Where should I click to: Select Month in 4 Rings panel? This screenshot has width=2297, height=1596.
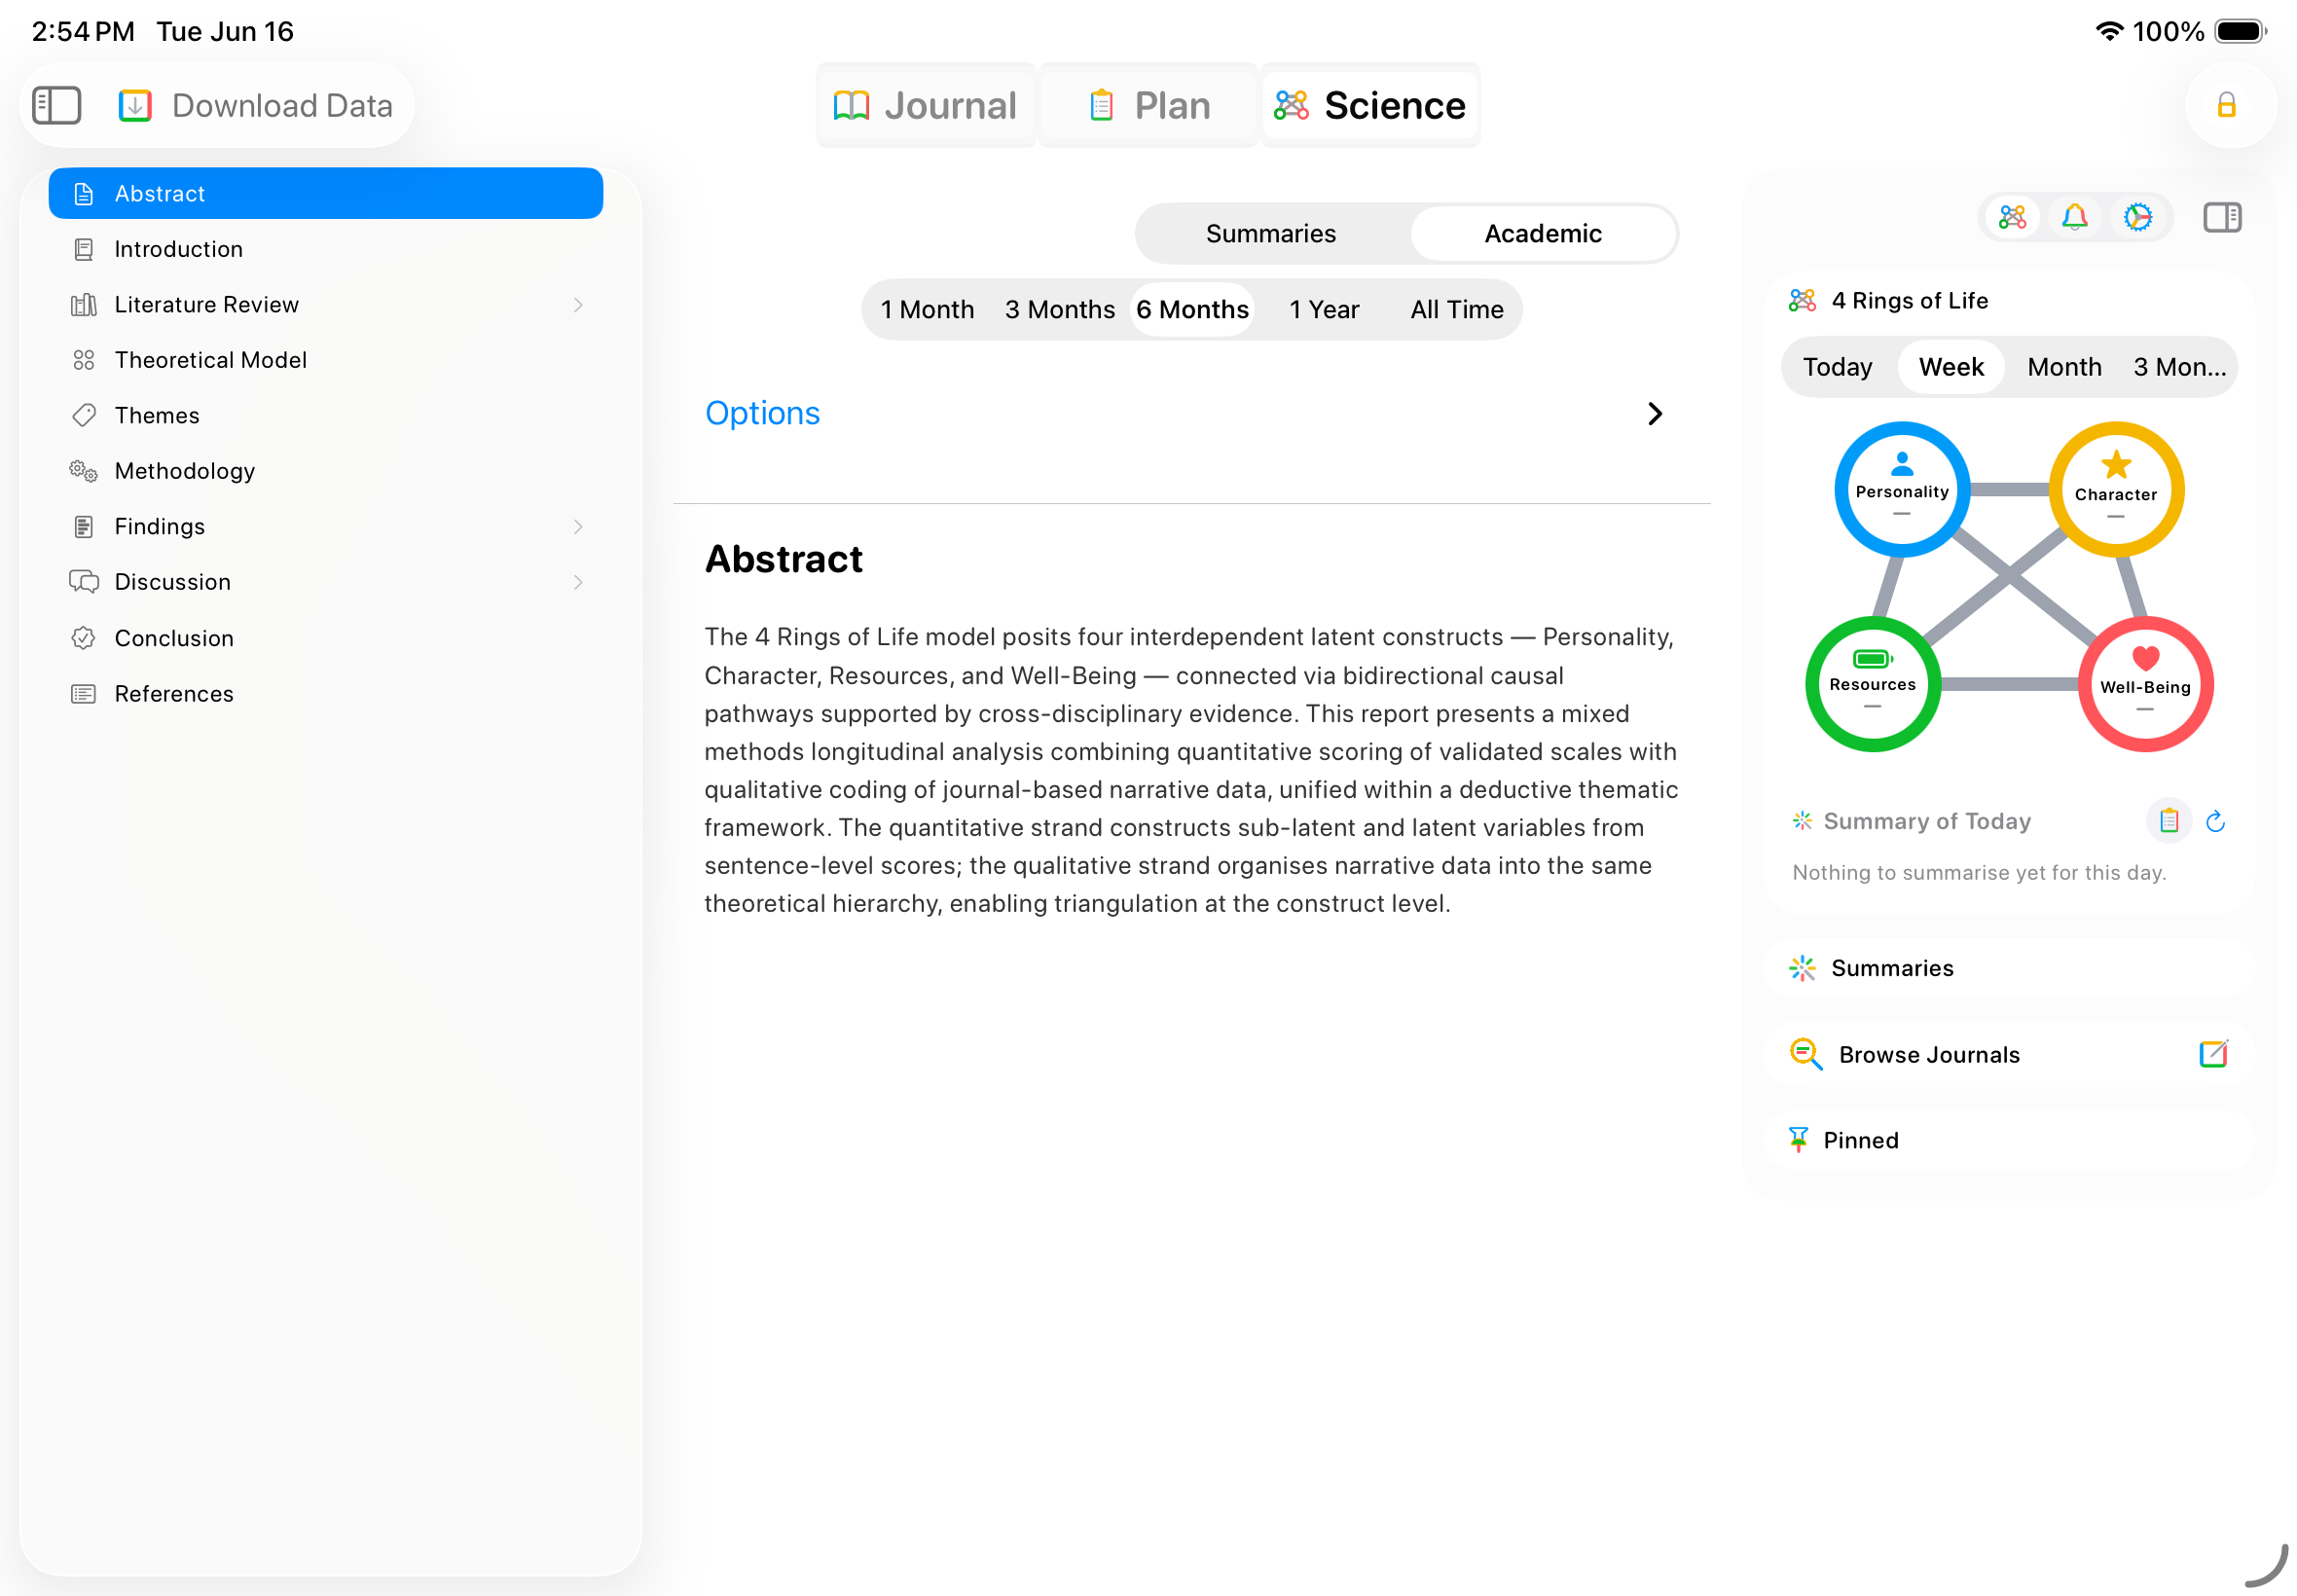tap(2064, 367)
